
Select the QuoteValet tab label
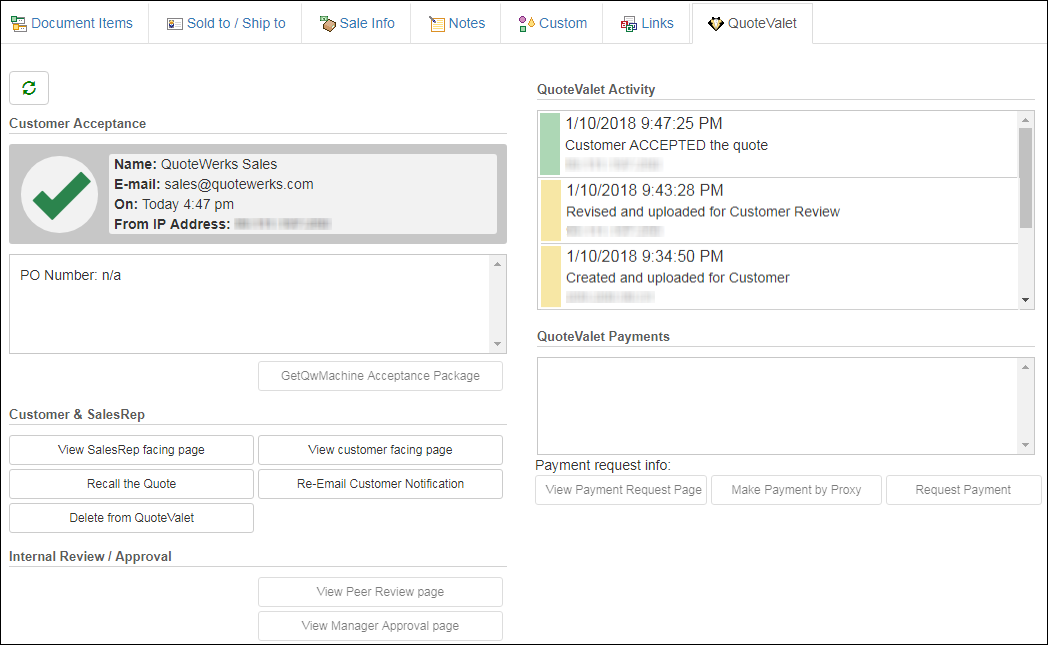point(762,23)
